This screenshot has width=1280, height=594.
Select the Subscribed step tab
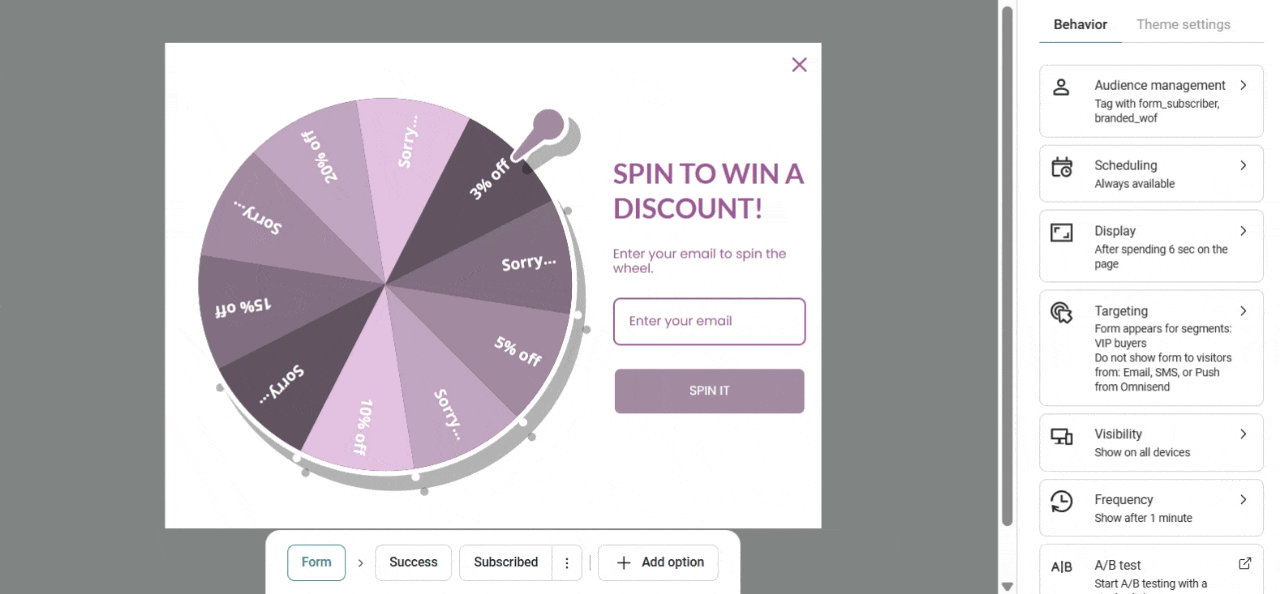pos(506,562)
